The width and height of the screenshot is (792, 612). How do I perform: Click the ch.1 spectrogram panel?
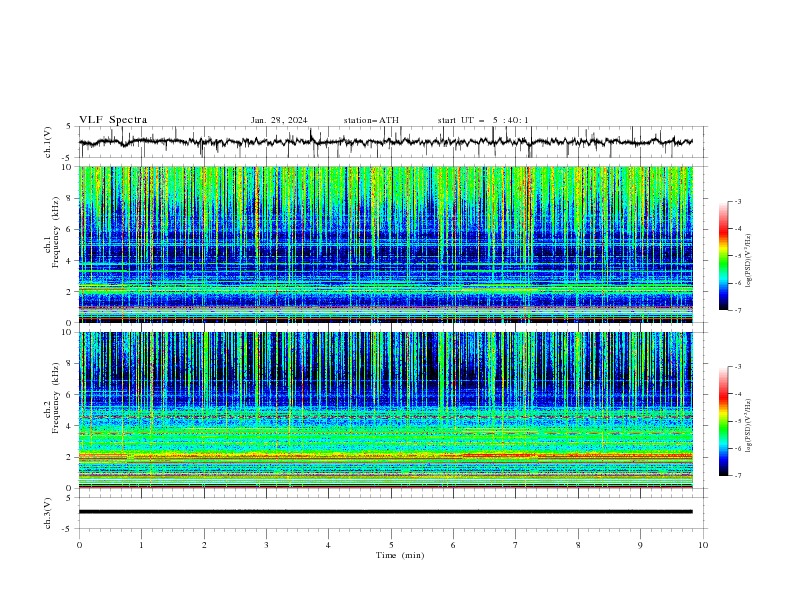tap(385, 244)
